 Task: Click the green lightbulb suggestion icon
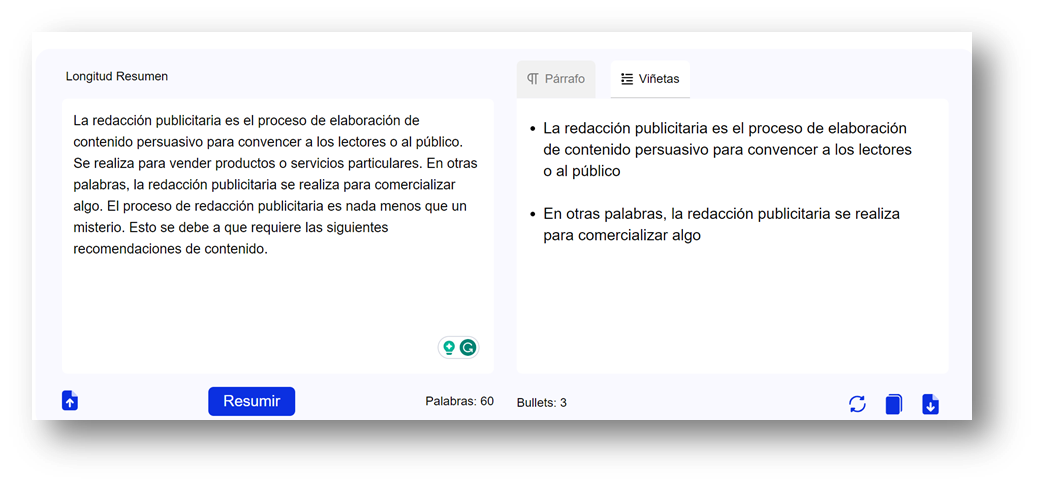coord(450,347)
